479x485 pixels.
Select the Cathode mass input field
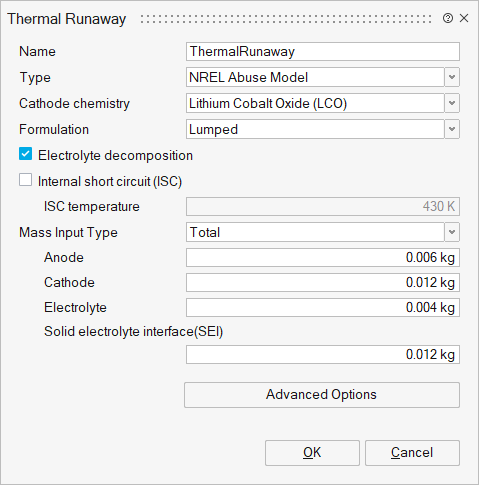tap(323, 282)
